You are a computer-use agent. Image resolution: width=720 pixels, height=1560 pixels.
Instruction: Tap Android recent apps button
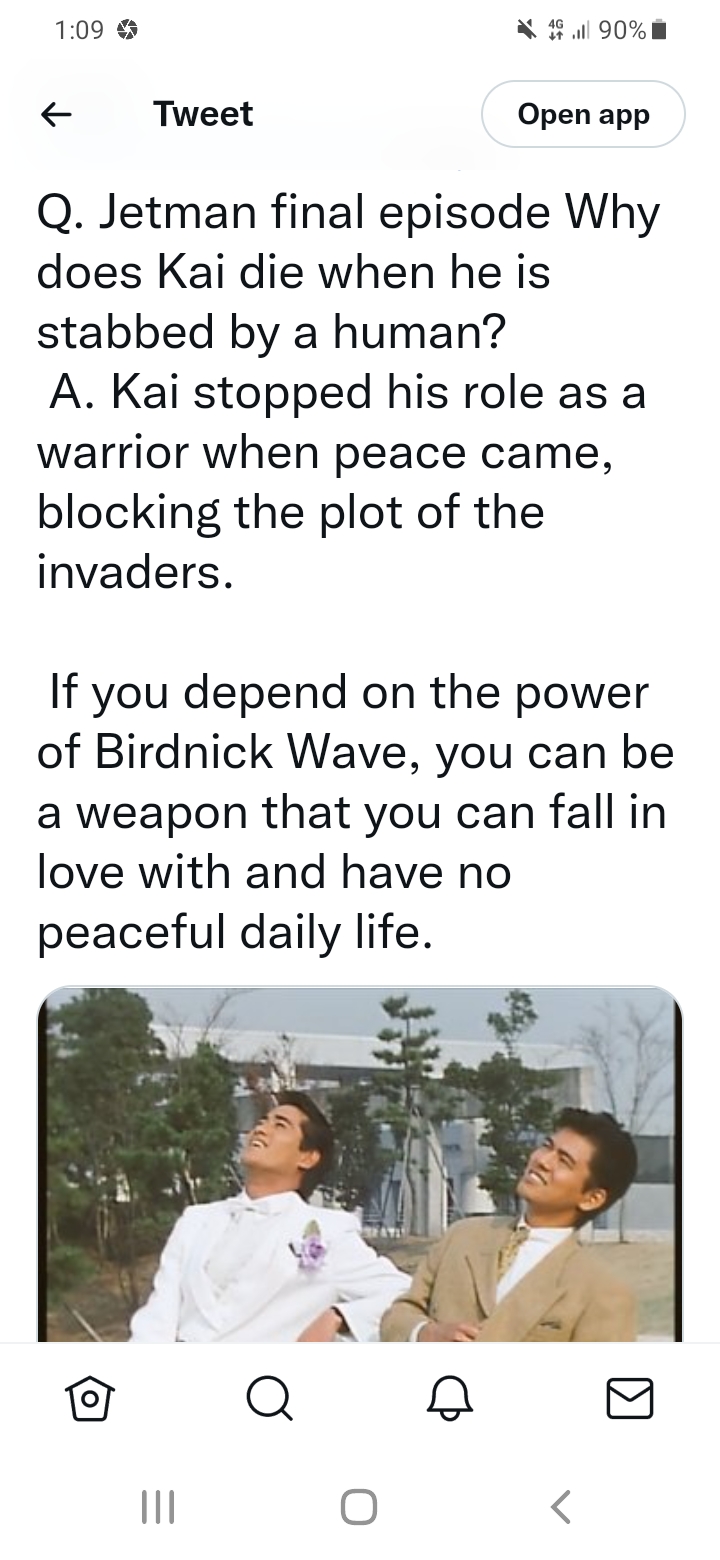(158, 1506)
